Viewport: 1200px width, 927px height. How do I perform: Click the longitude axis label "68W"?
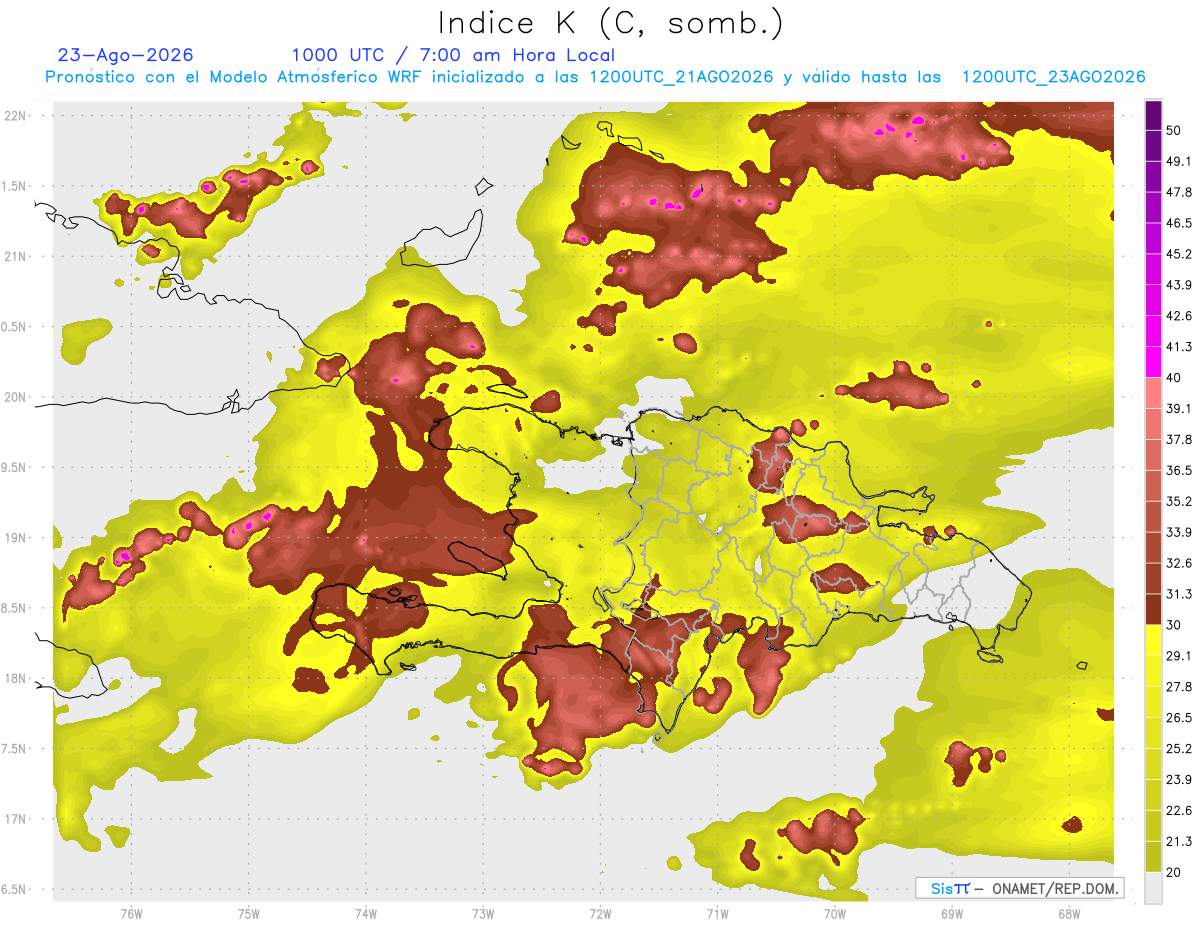(1068, 913)
